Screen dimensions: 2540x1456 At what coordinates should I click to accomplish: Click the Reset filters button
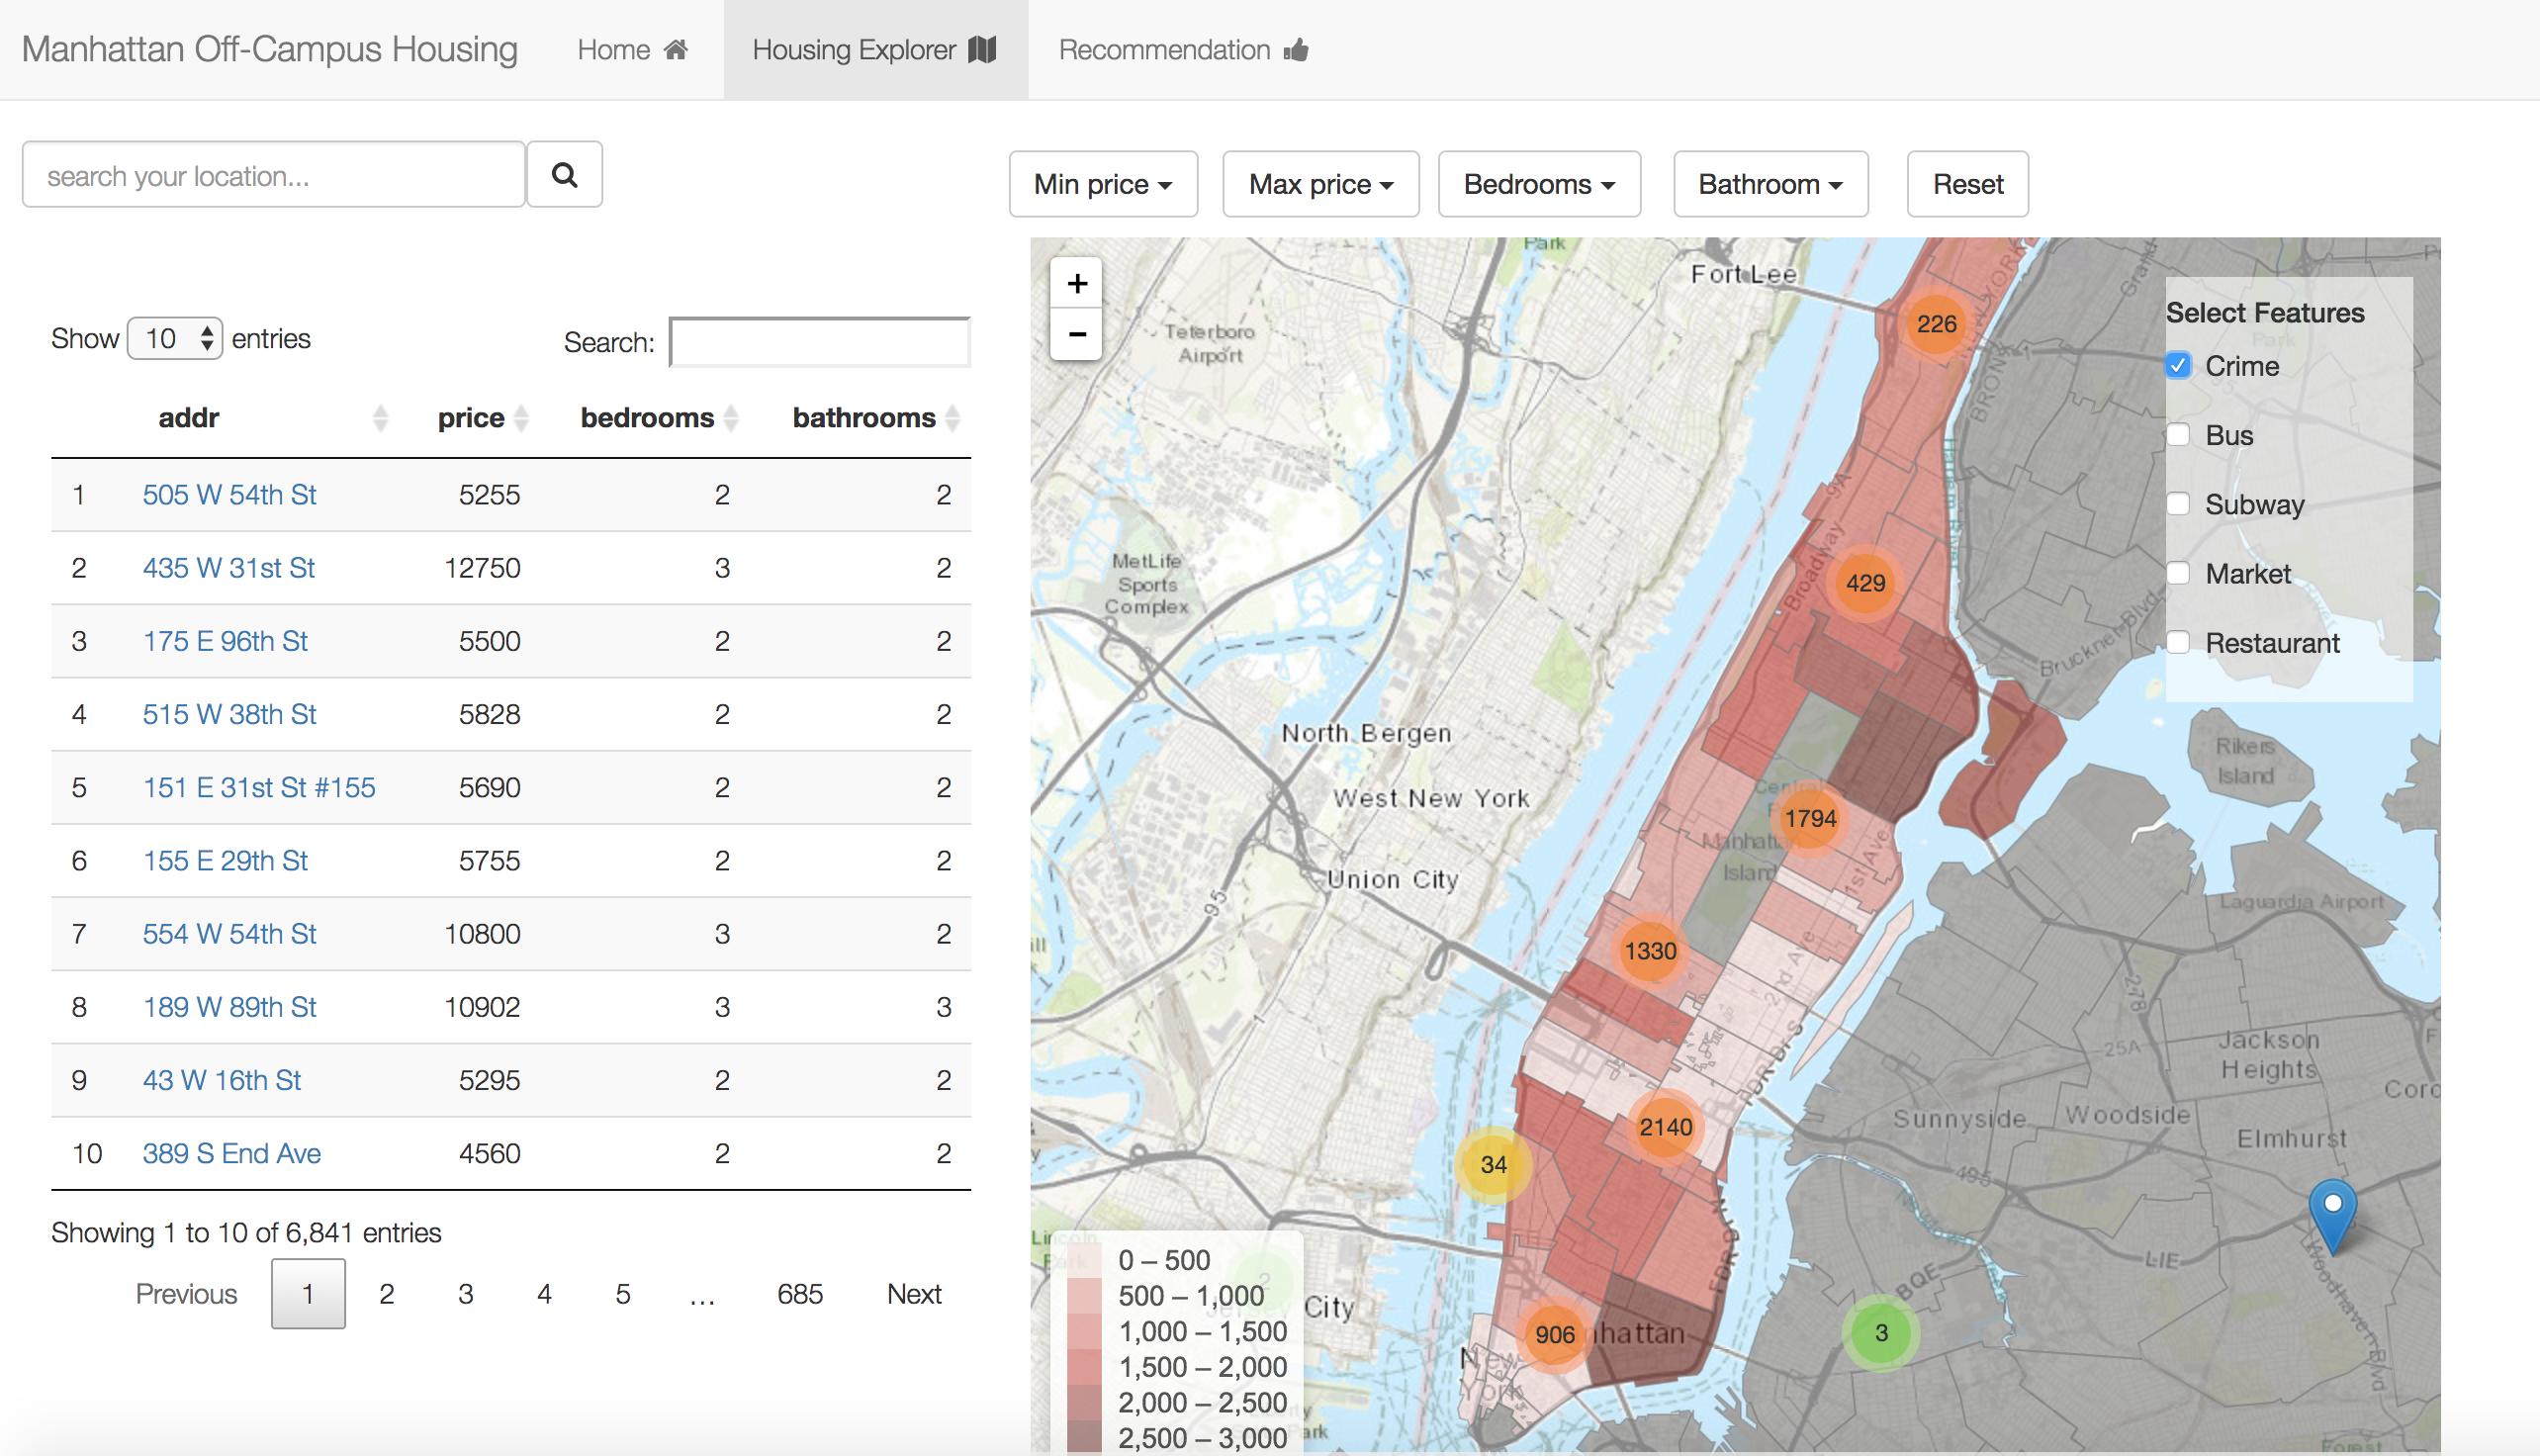tap(1967, 184)
